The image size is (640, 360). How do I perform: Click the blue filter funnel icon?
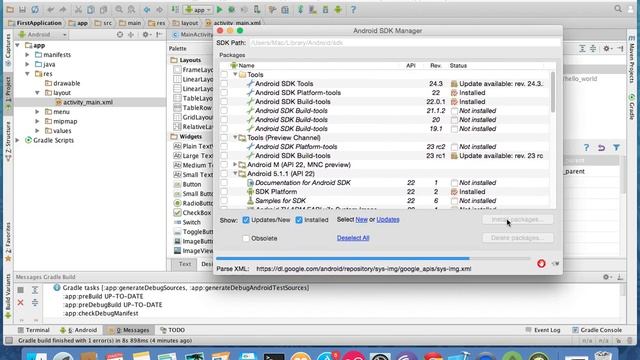616,147
